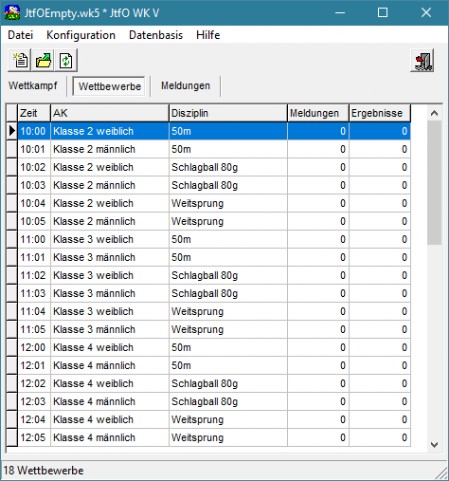Click the JtfO app icon in title bar

12,13
